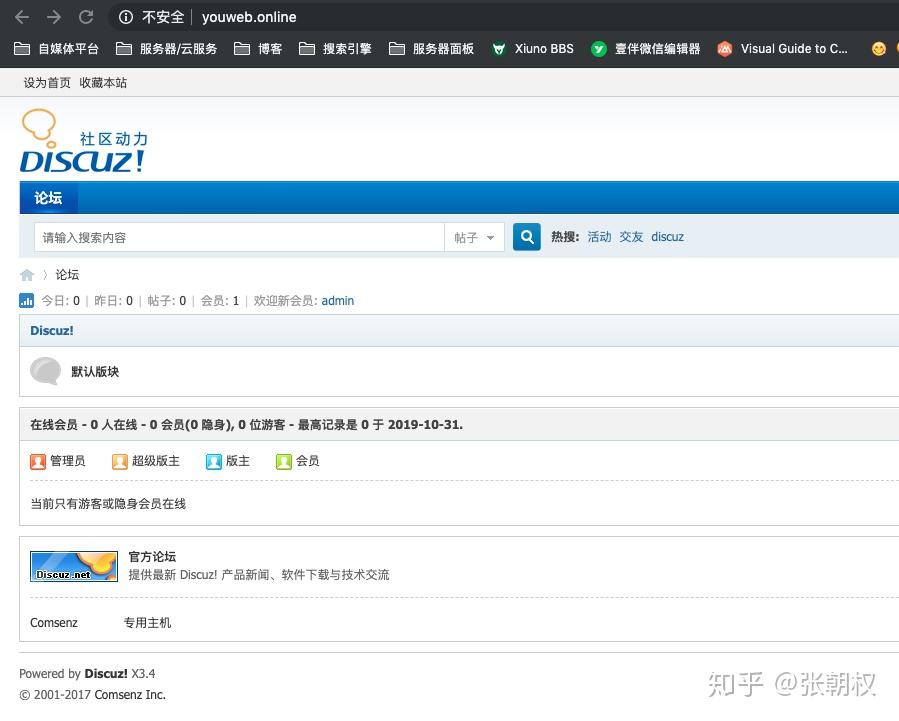The height and width of the screenshot is (721, 899).
Task: Click the home breadcrumb icon
Action: pyautogui.click(x=27, y=275)
